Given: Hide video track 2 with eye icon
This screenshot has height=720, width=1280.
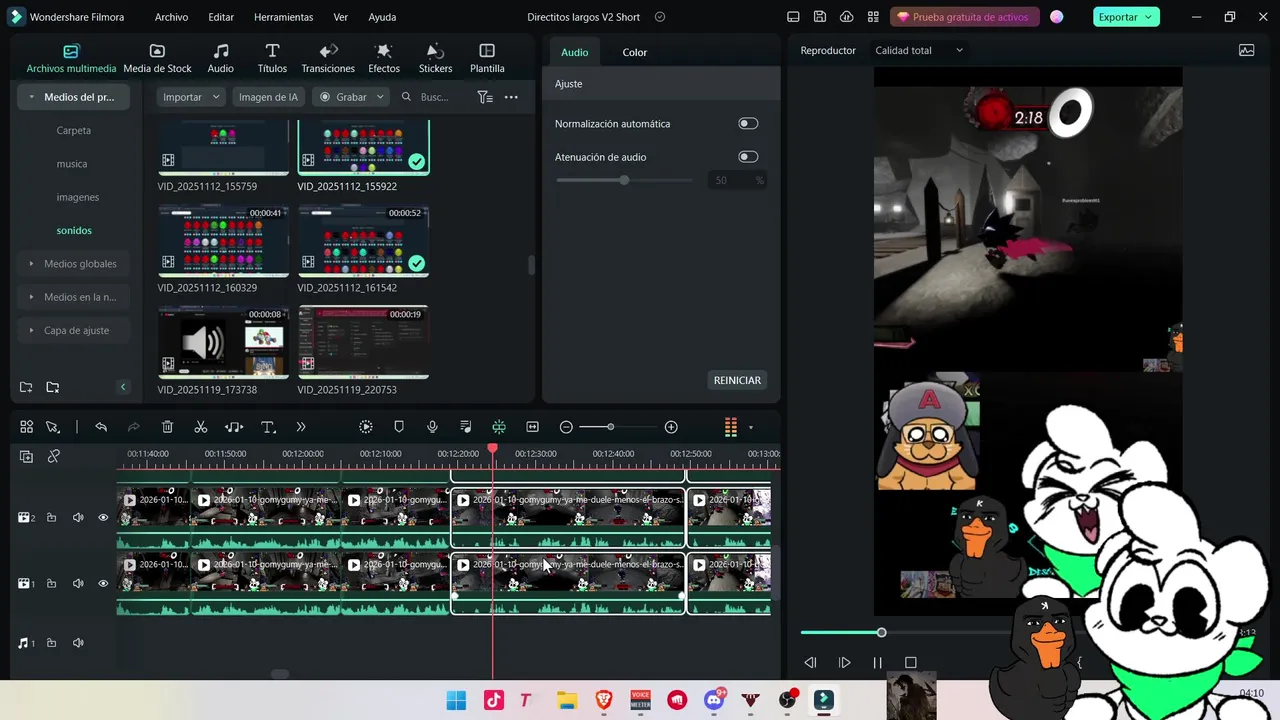Looking at the screenshot, I should [103, 517].
